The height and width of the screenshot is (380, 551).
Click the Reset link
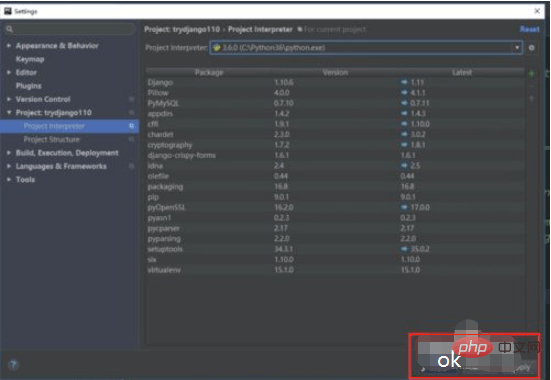pyautogui.click(x=530, y=29)
